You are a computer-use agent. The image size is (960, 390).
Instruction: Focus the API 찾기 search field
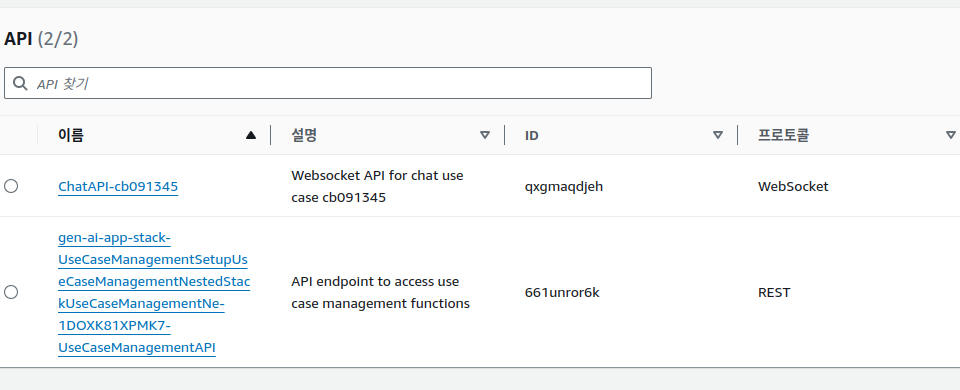coord(328,83)
